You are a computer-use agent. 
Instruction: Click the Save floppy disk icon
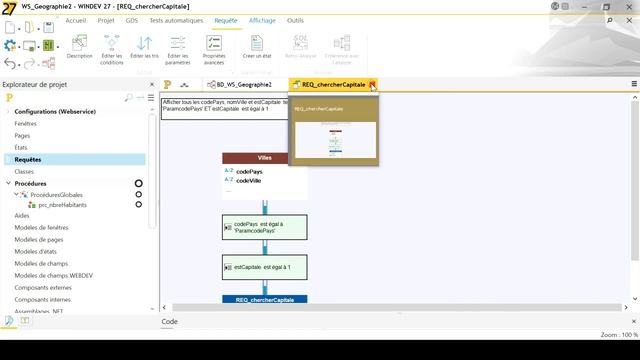click(49, 28)
